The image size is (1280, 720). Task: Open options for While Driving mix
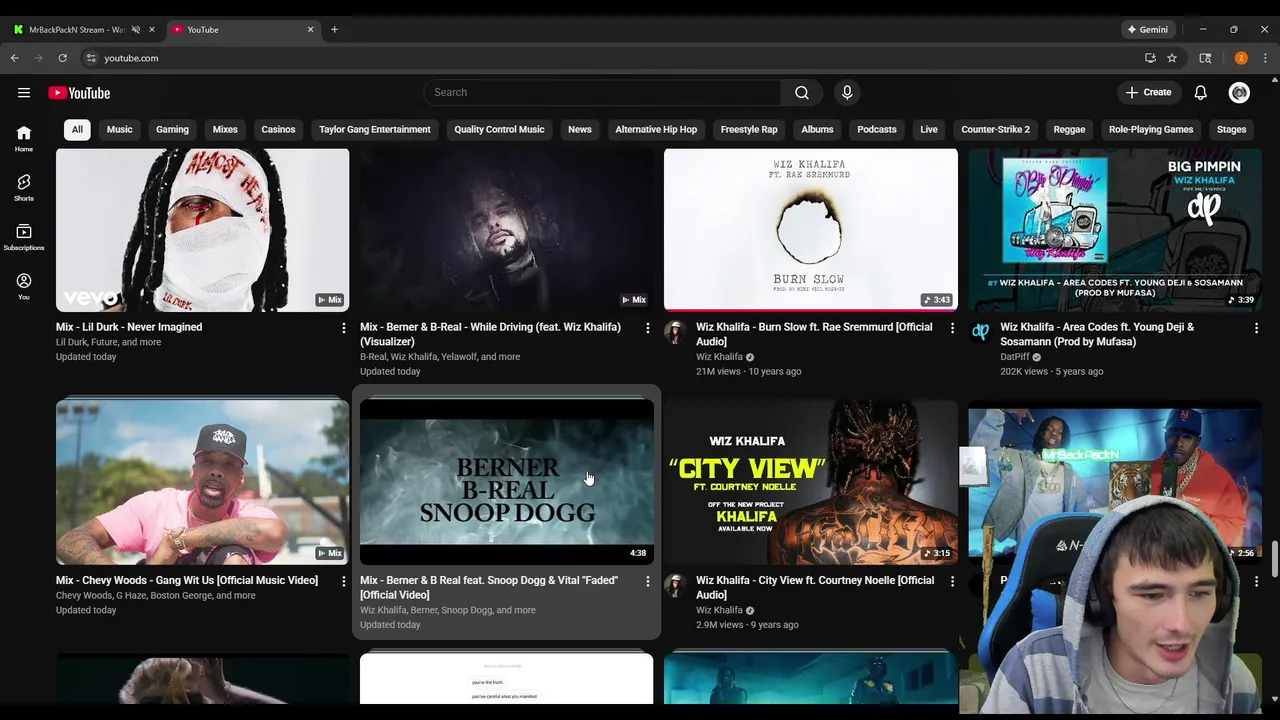[x=647, y=328]
